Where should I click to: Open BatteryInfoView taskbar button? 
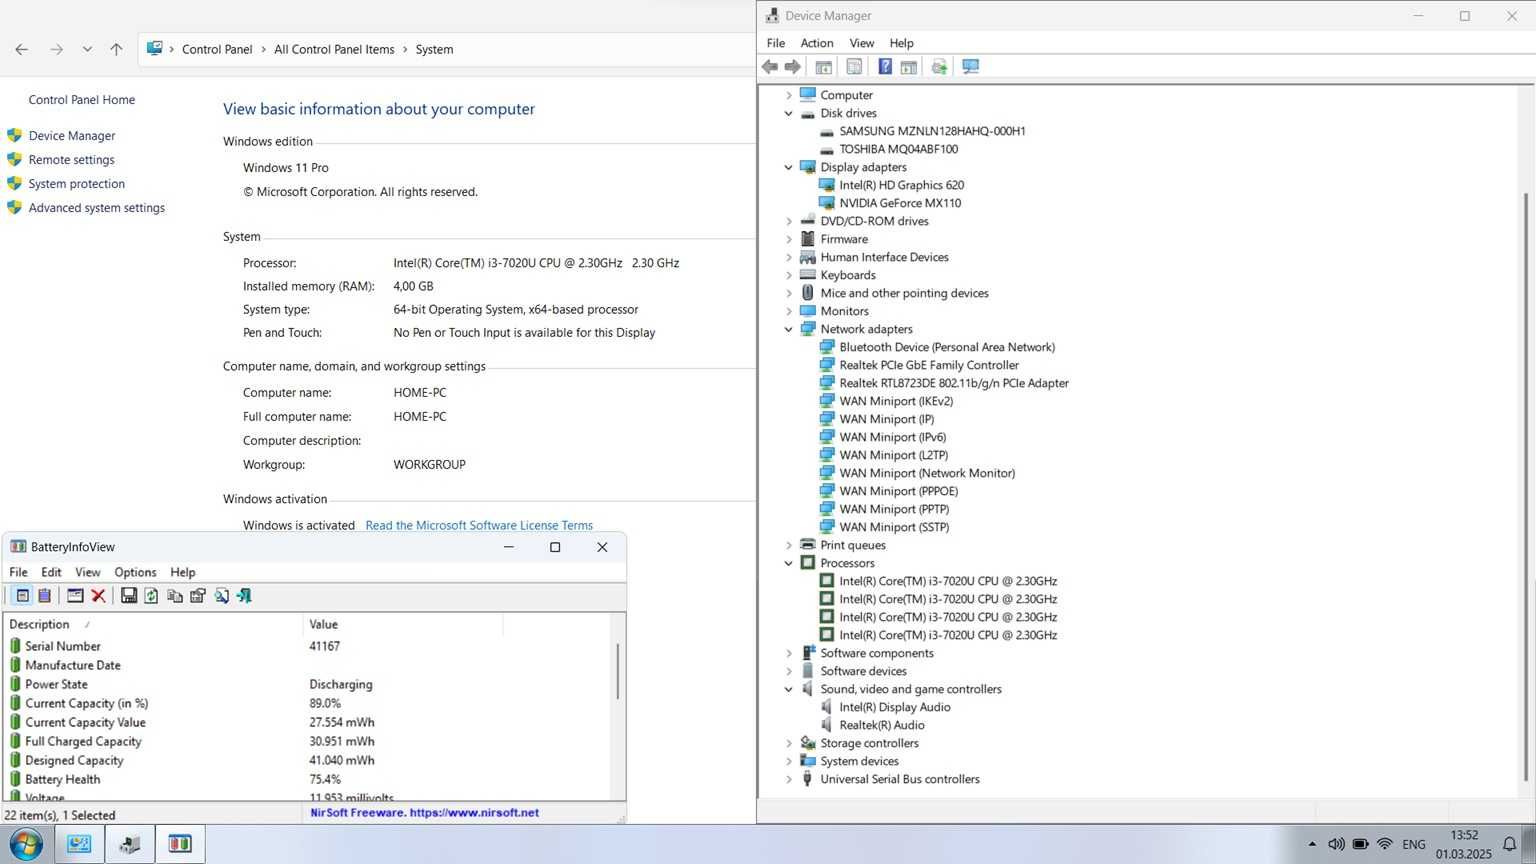tap(180, 844)
